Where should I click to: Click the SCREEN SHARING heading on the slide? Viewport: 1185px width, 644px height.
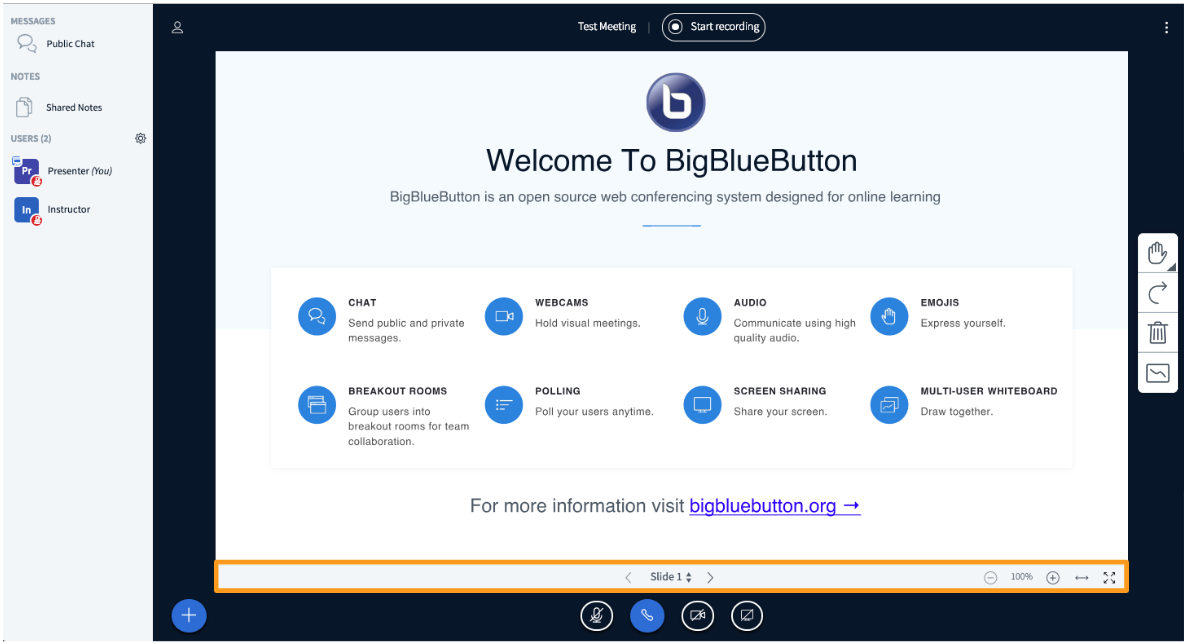pyautogui.click(x=780, y=391)
